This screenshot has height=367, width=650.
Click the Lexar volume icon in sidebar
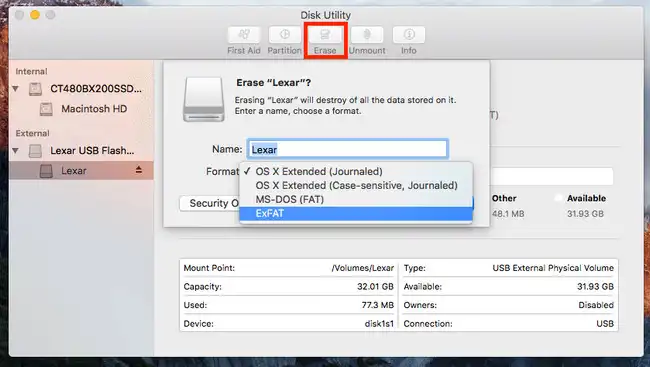(46, 171)
